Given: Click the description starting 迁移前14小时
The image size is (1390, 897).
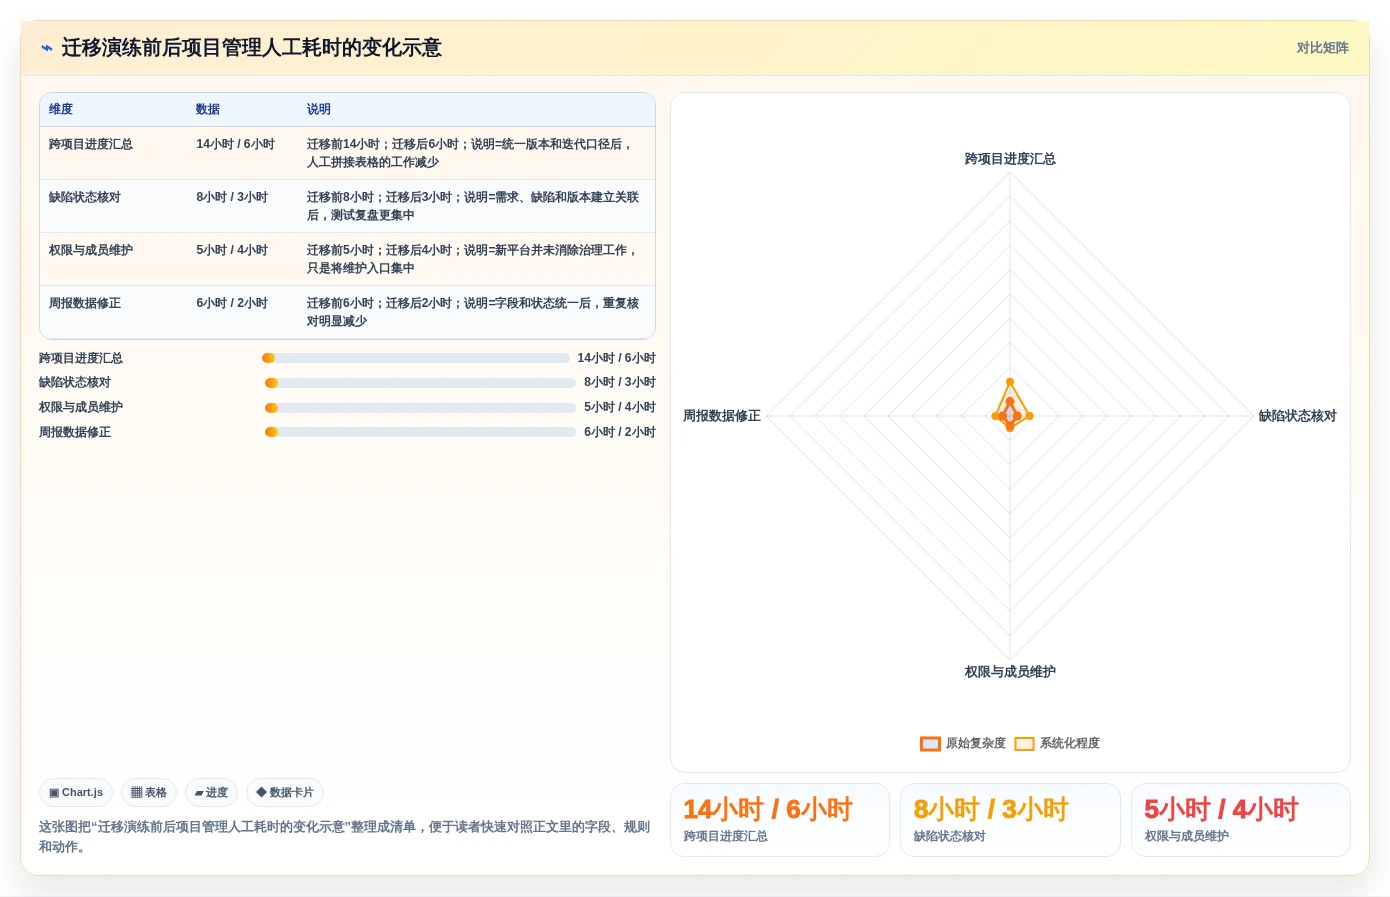Looking at the screenshot, I should click(472, 153).
